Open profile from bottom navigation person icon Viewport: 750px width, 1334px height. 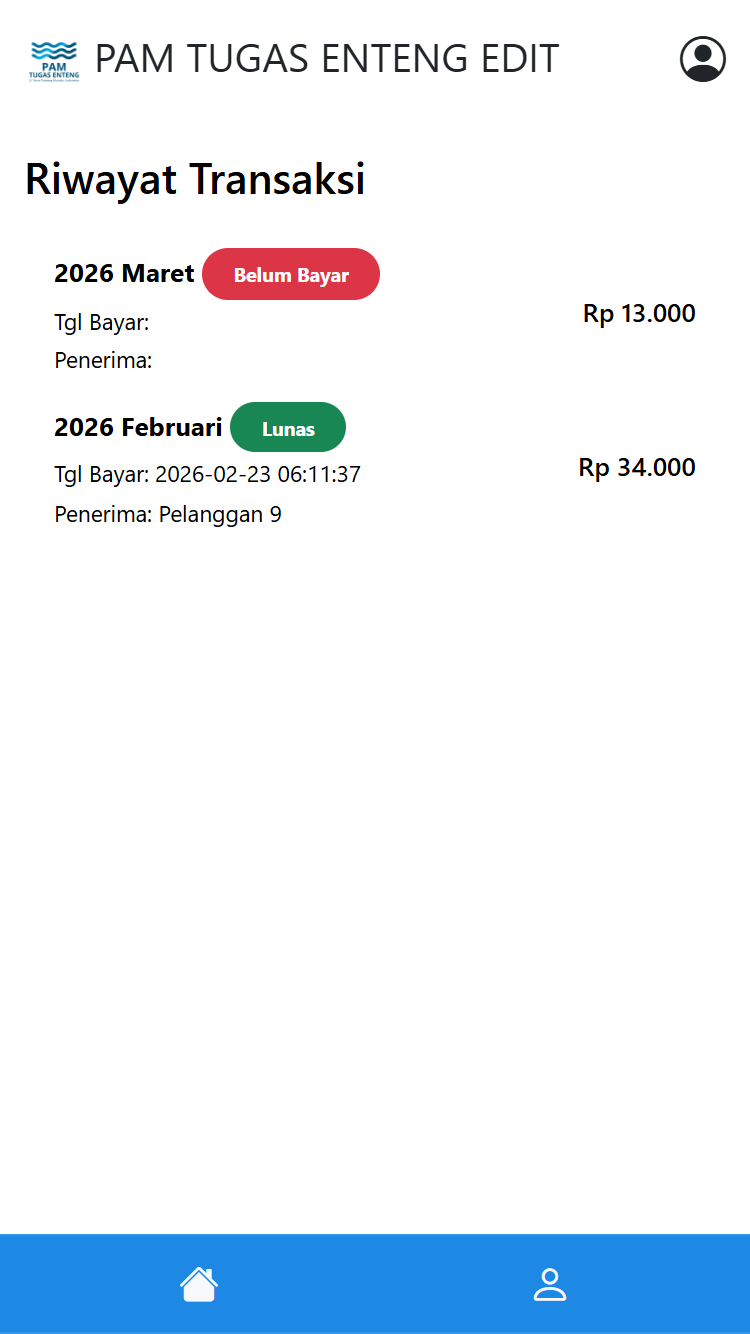point(549,1284)
